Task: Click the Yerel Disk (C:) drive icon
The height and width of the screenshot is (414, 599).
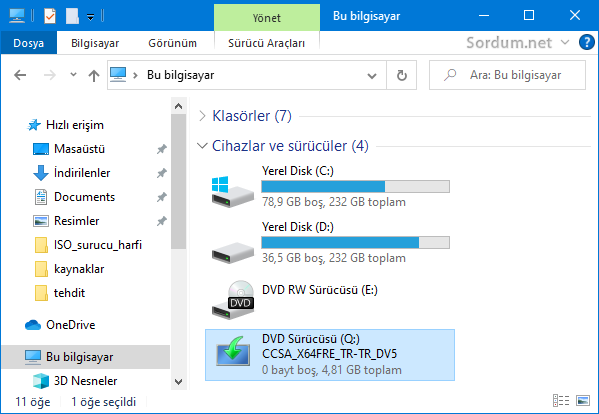Action: 233,192
